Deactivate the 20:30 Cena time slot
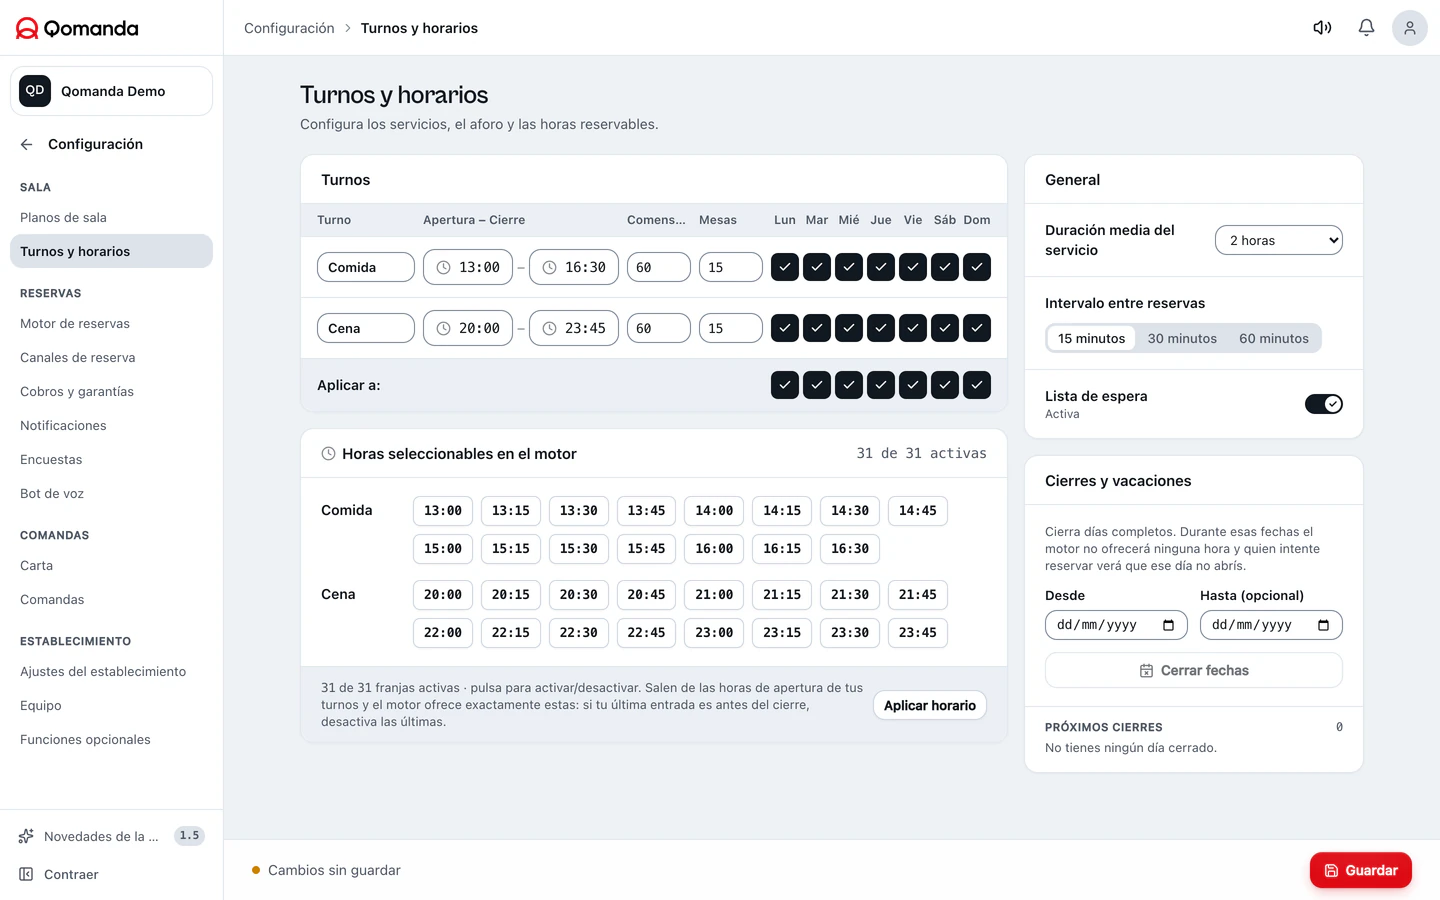1440x900 pixels. [578, 594]
